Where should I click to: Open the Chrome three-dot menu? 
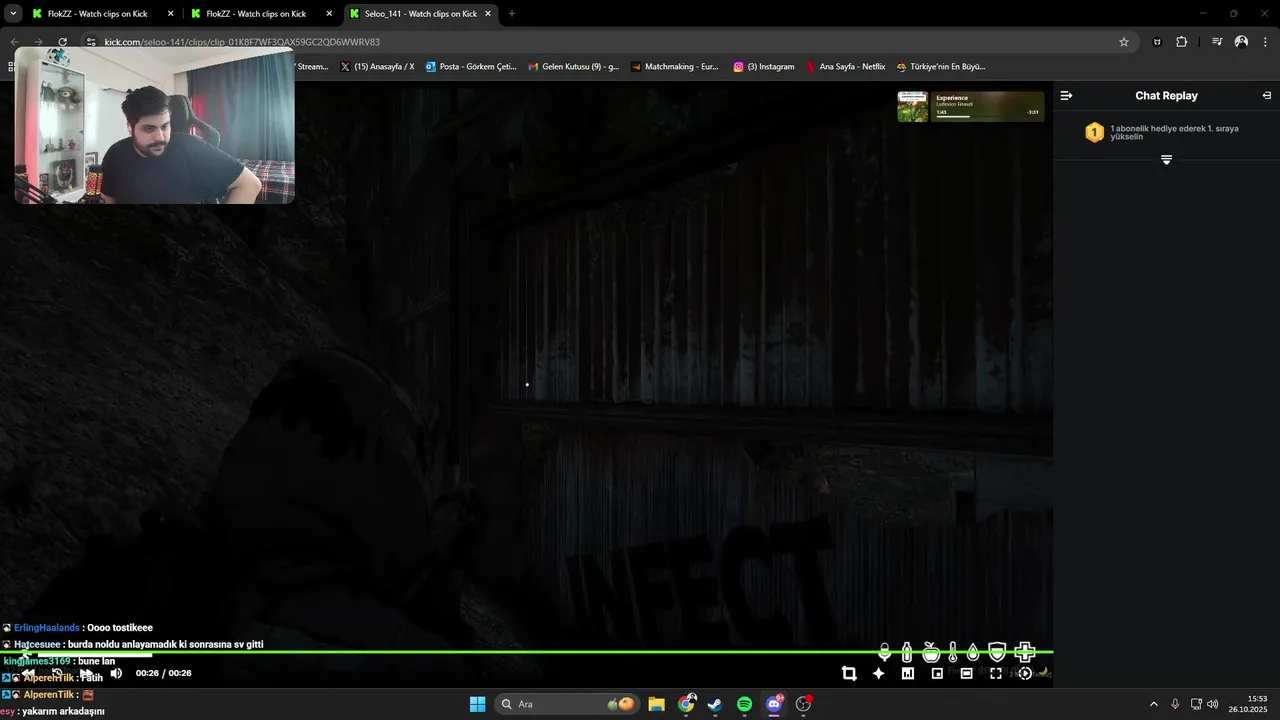tap(1266, 42)
